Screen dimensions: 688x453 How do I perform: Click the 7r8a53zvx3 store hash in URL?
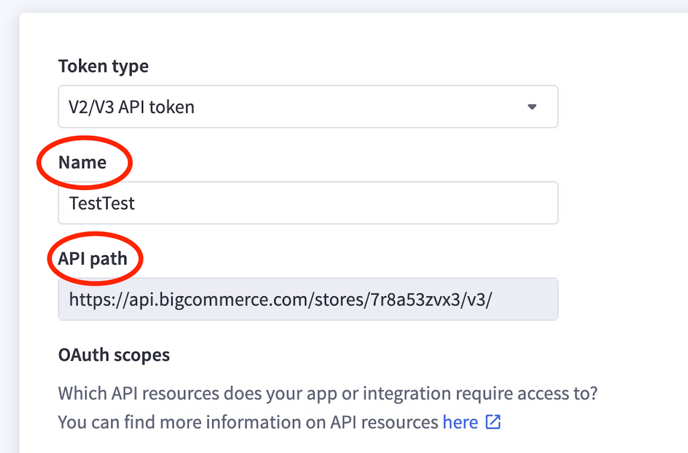tap(415, 300)
